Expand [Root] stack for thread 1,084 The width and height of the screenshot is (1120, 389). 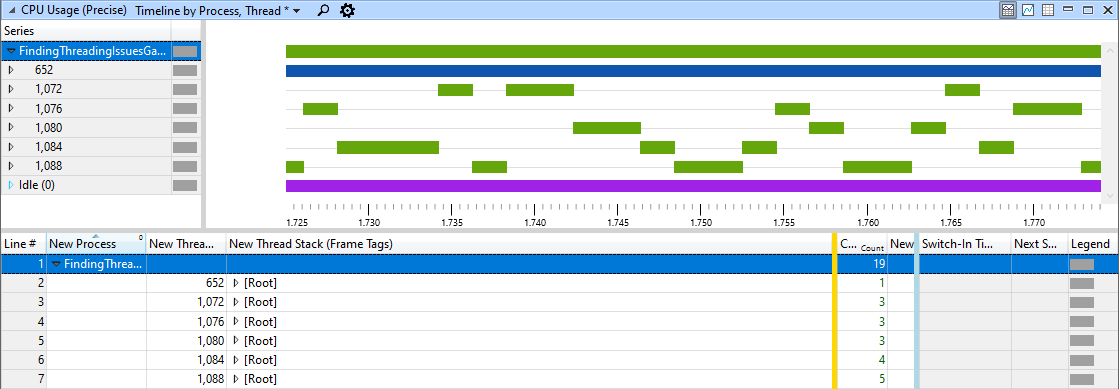236,360
